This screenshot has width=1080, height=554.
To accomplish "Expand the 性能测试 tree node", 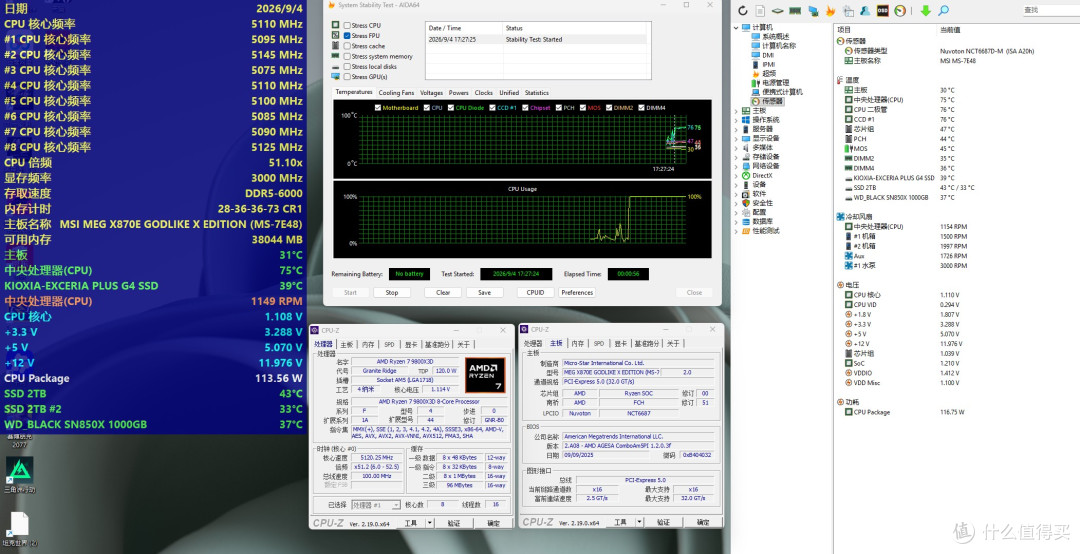I will coord(736,231).
